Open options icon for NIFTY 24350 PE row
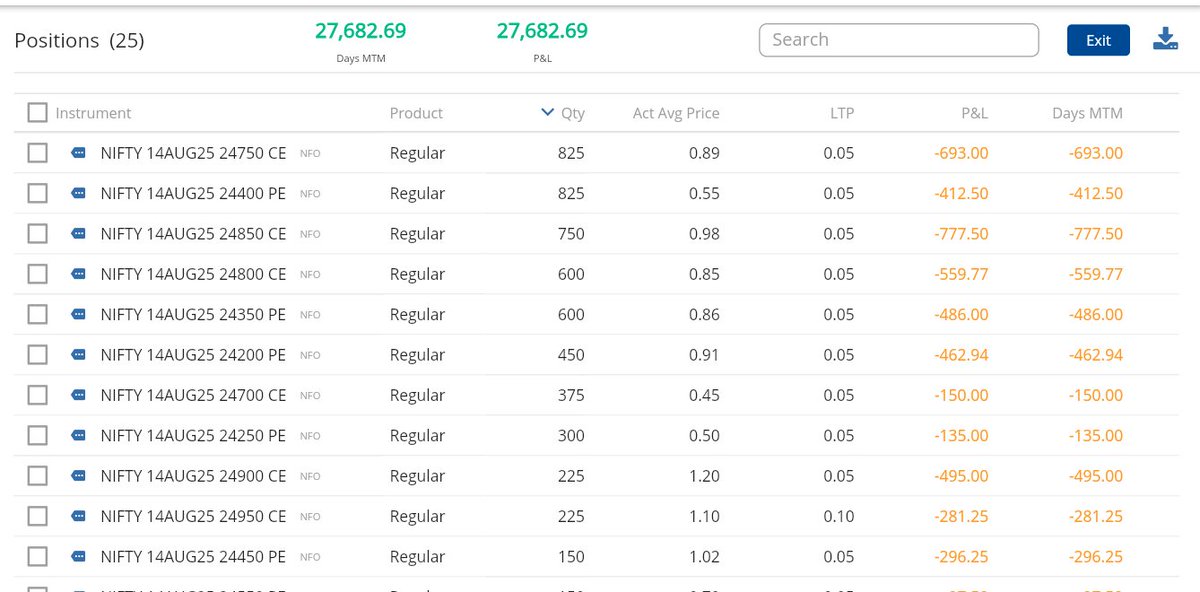1200x592 pixels. pyautogui.click(x=78, y=315)
